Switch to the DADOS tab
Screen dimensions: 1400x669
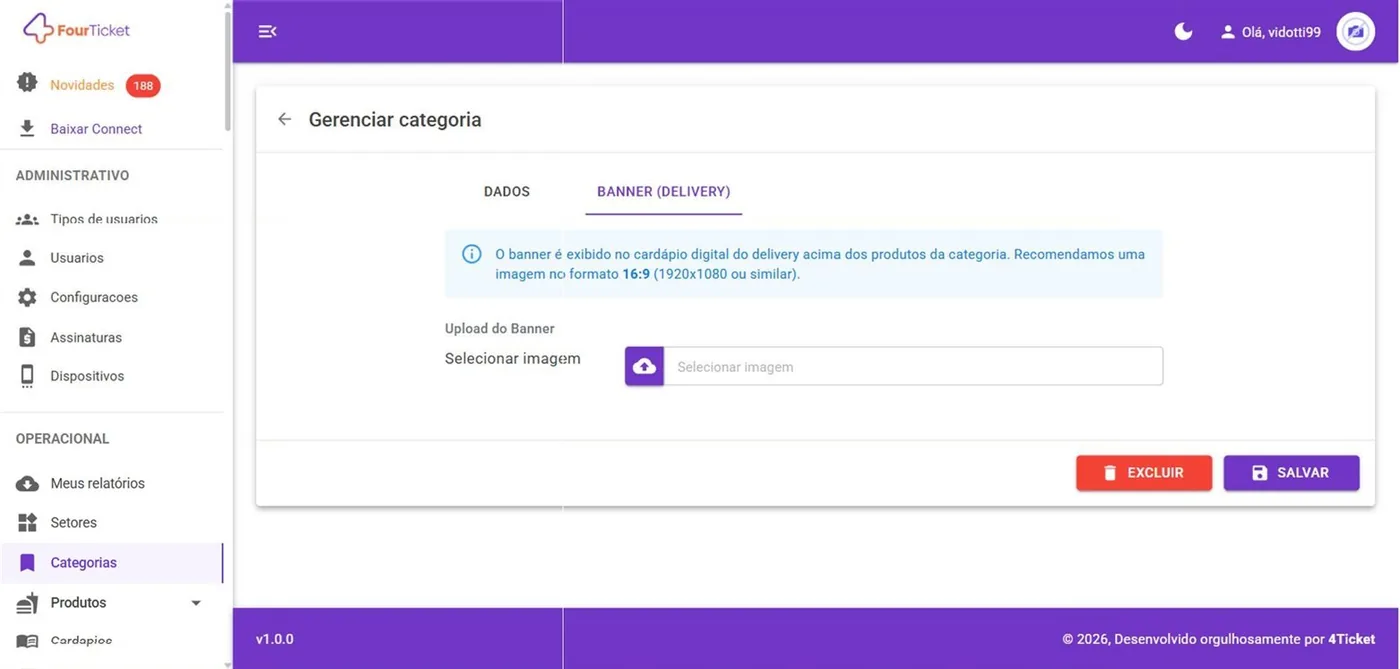click(507, 191)
